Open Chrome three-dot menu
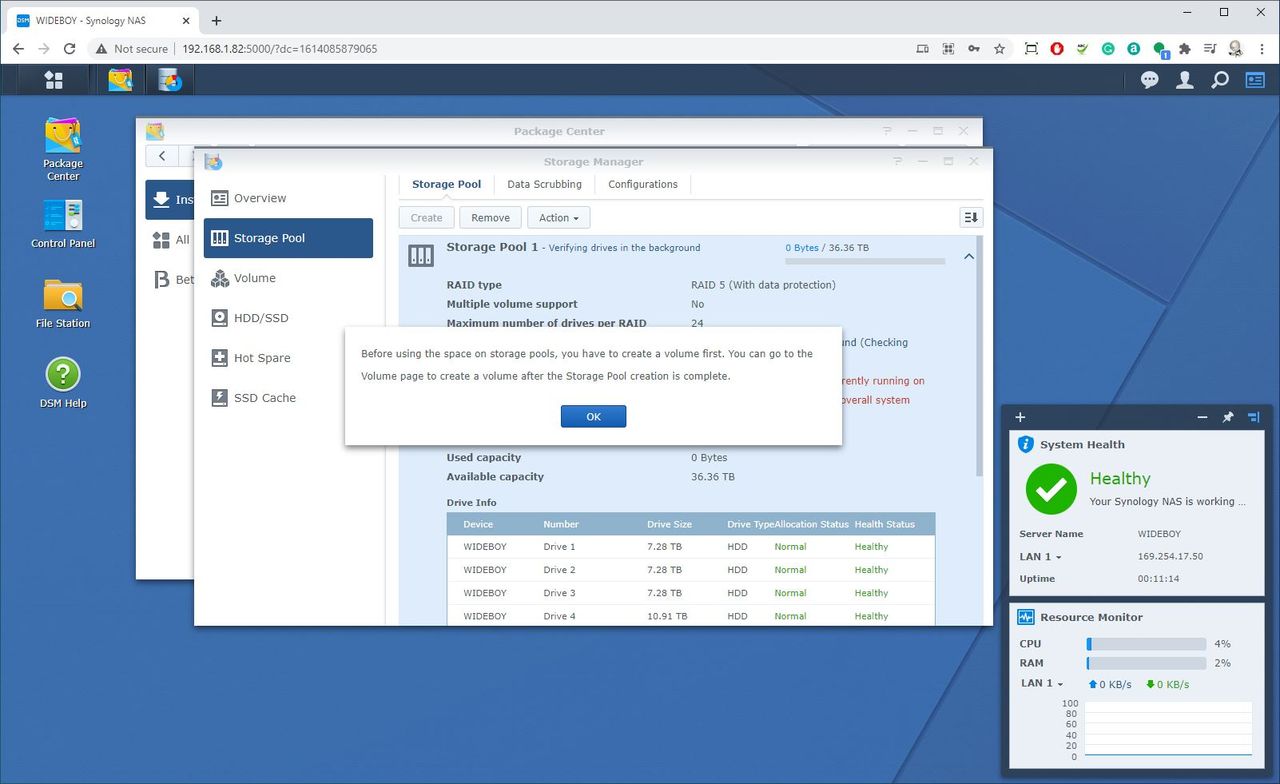The width and height of the screenshot is (1280, 784). [x=1262, y=48]
